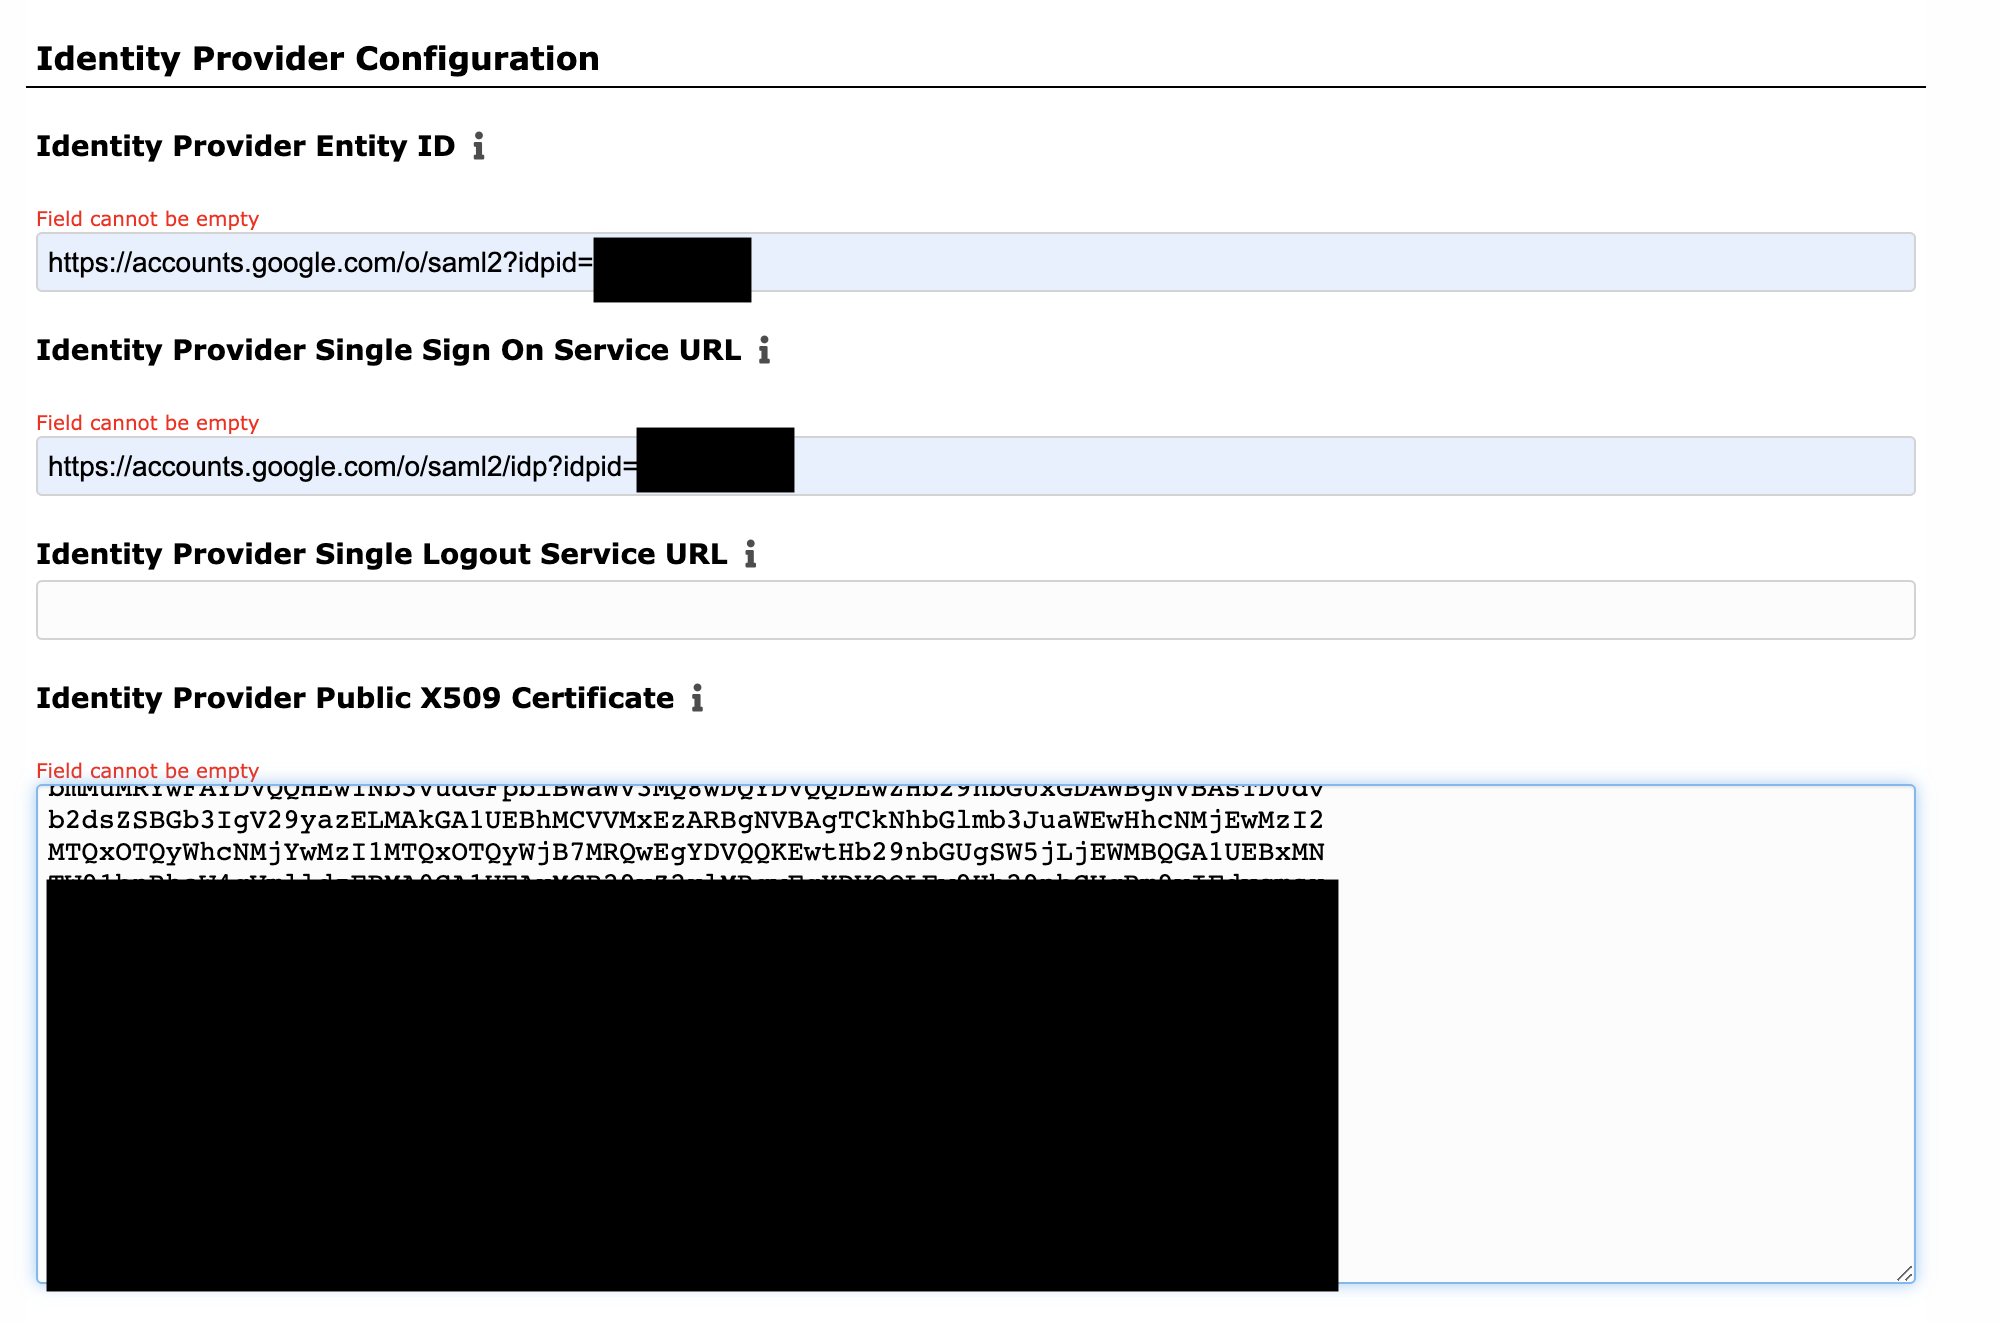Click the certificate field validation warning
This screenshot has width=2000, height=1322.
146,771
